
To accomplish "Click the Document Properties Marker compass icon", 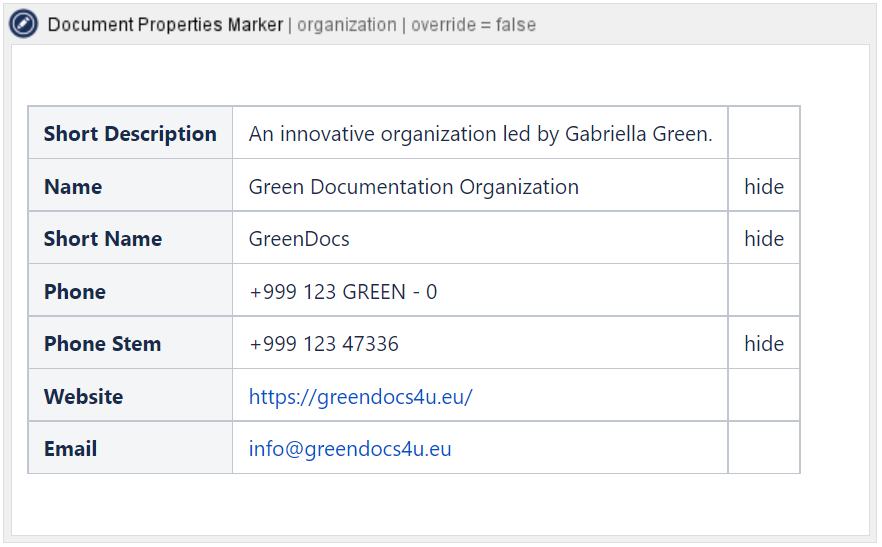I will click(24, 24).
